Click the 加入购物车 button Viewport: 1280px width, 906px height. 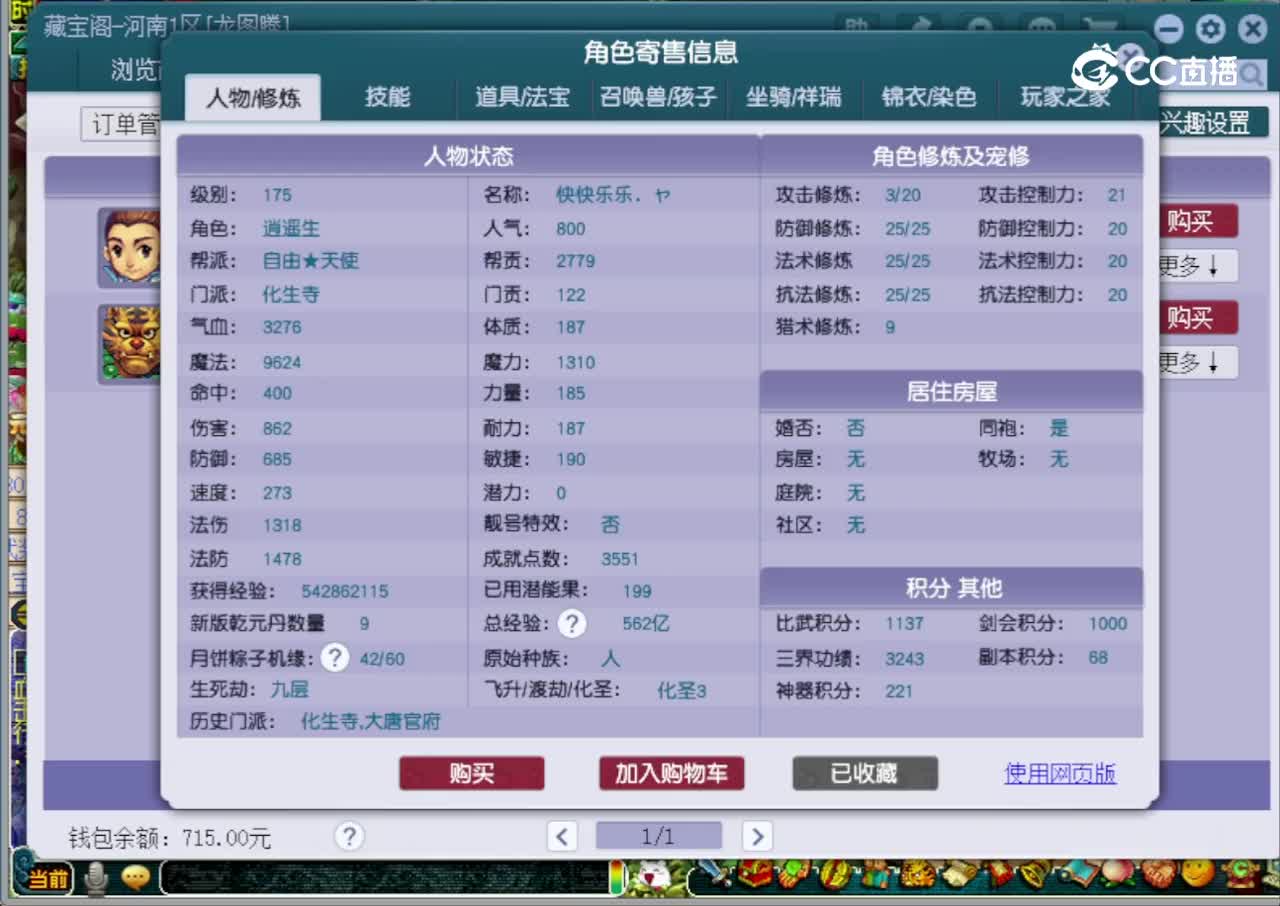pos(671,773)
